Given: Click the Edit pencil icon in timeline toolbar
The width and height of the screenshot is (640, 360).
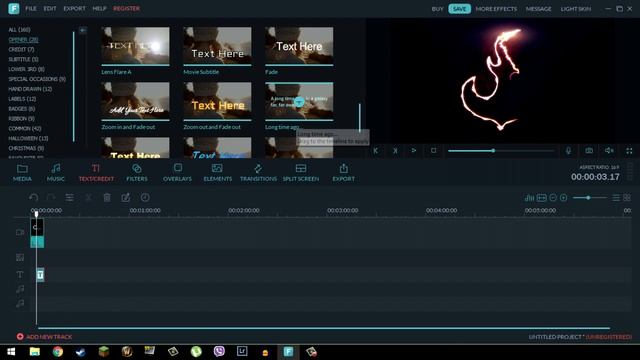Looking at the screenshot, I should coord(126,198).
